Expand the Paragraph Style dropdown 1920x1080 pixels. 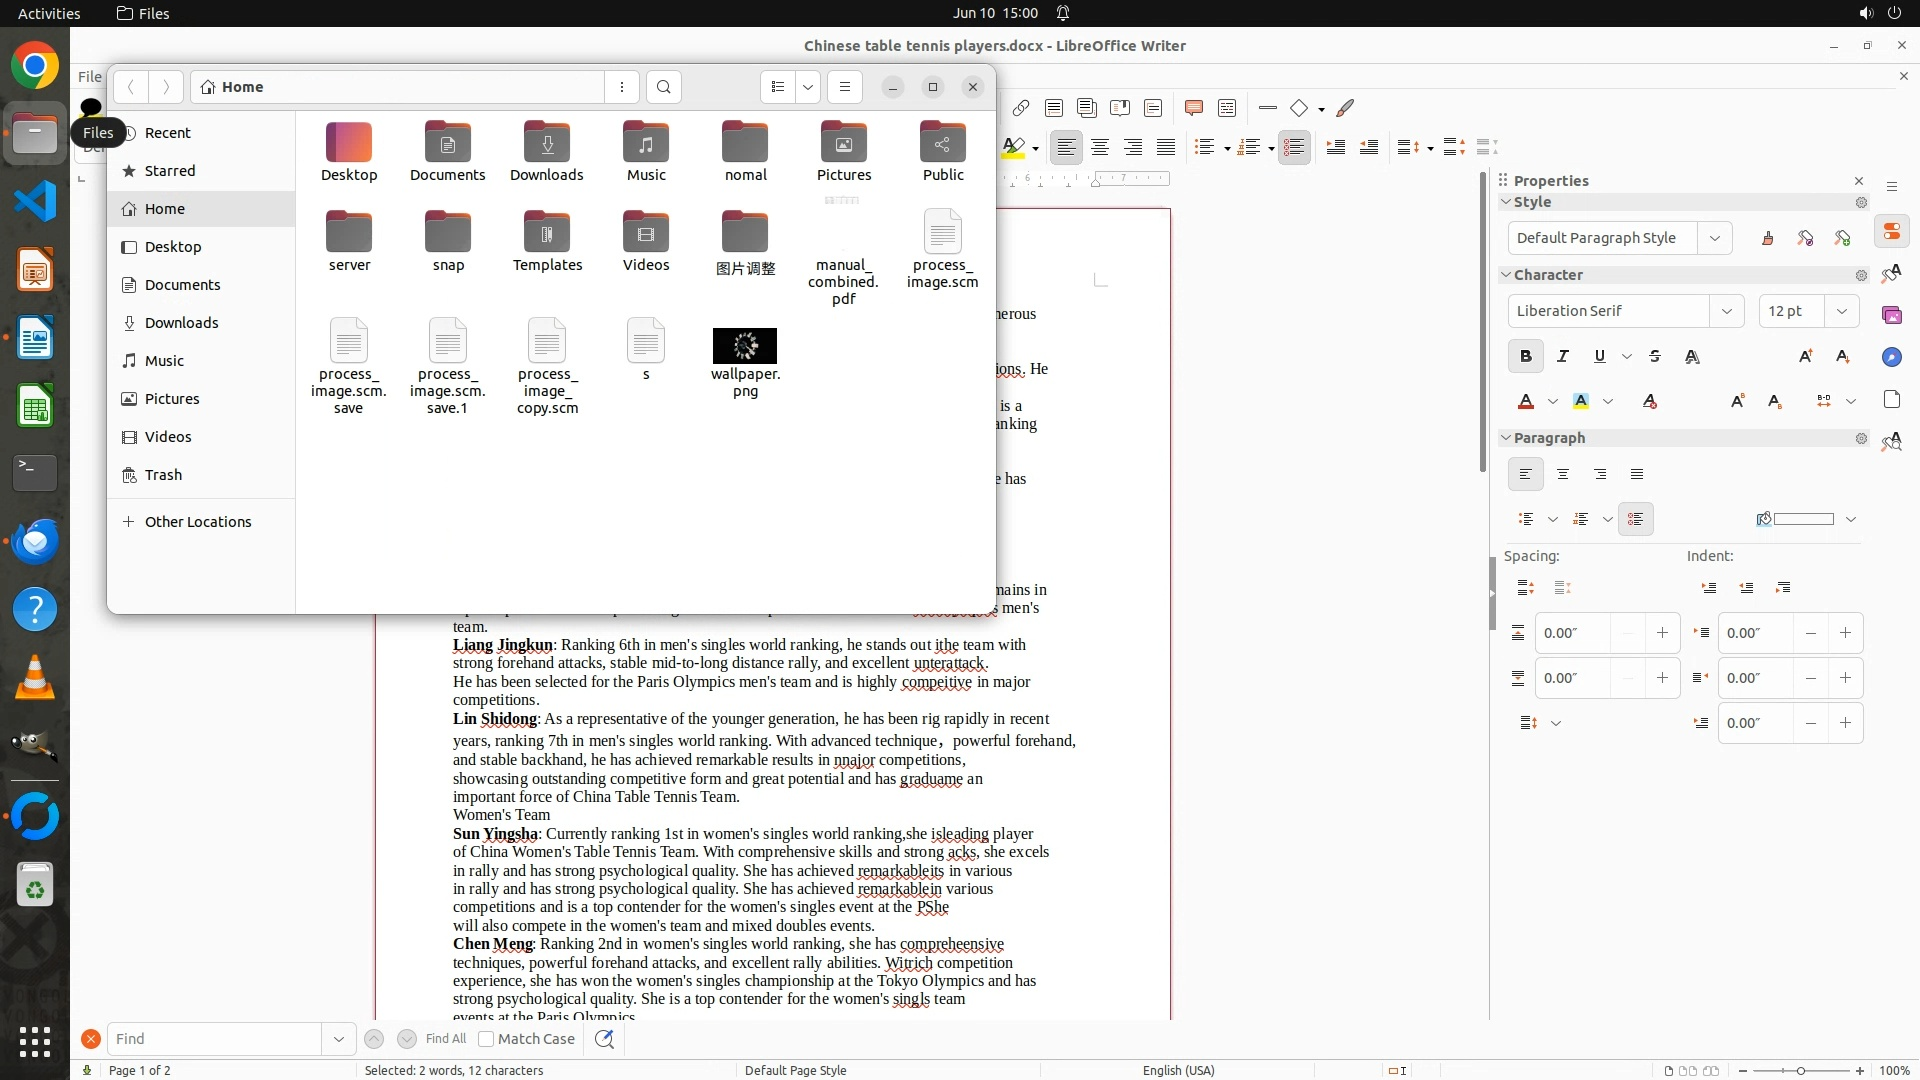pos(1715,238)
